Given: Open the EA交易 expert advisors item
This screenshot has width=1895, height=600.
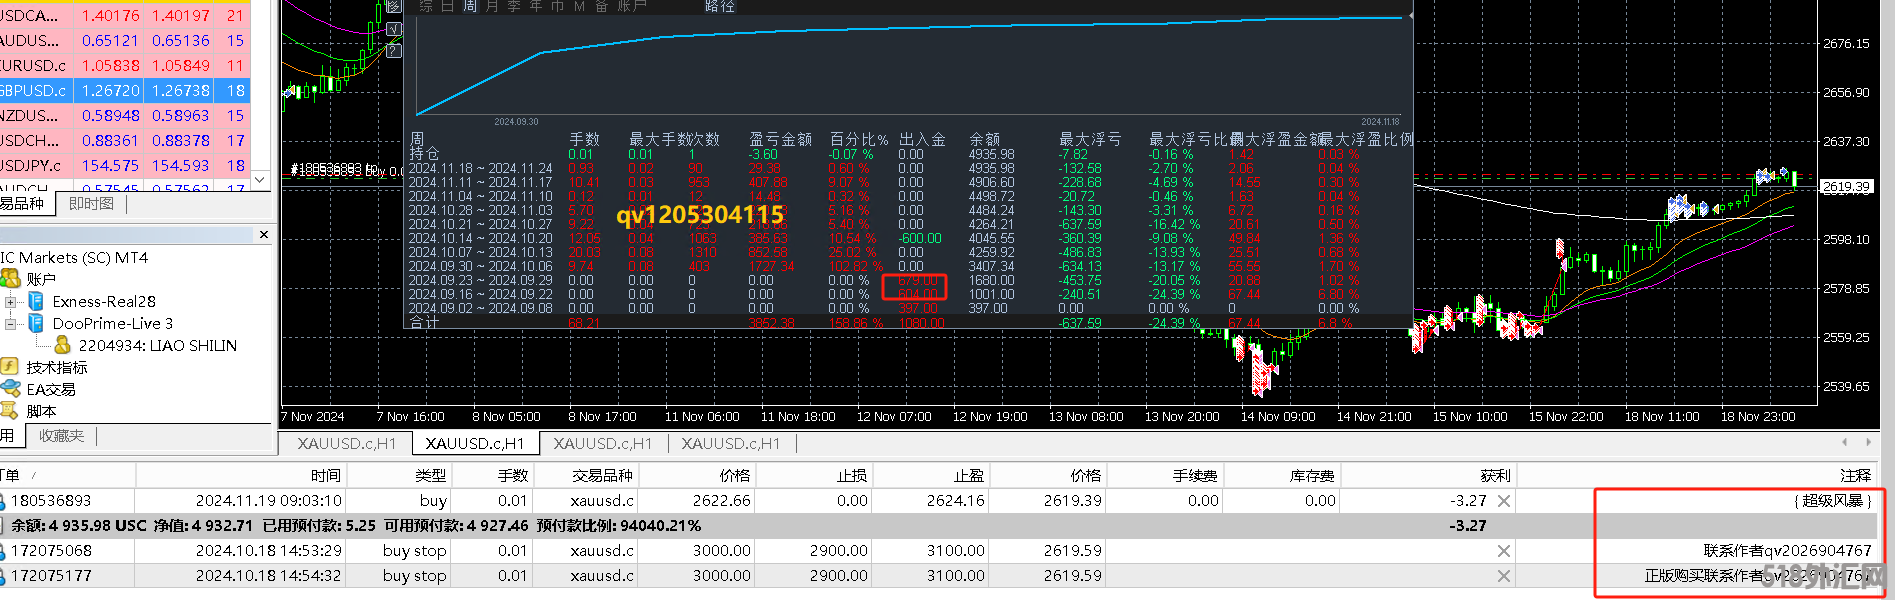Looking at the screenshot, I should tap(50, 389).
